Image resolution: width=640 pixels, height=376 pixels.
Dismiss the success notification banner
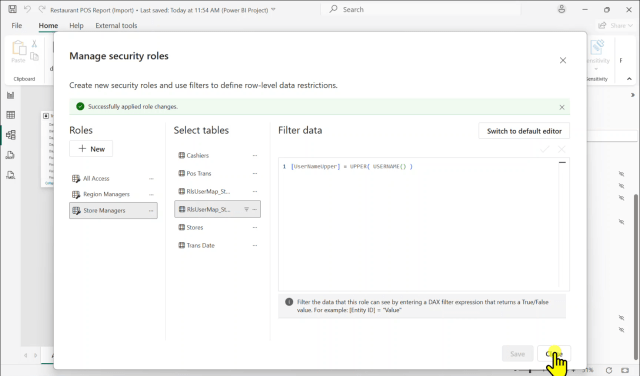[x=562, y=107]
